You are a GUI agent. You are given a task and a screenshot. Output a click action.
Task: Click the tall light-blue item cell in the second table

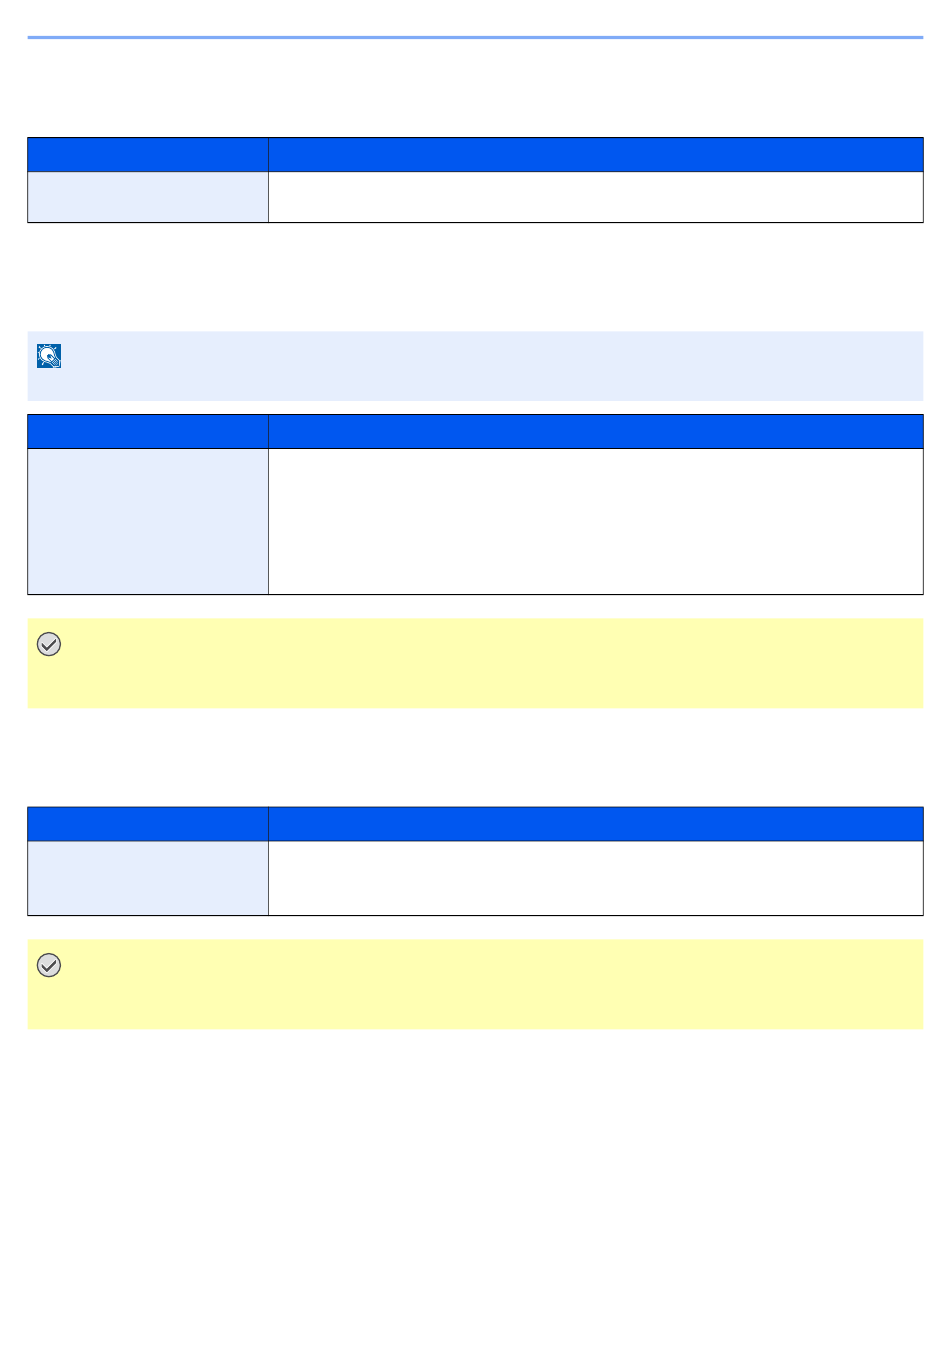[148, 522]
